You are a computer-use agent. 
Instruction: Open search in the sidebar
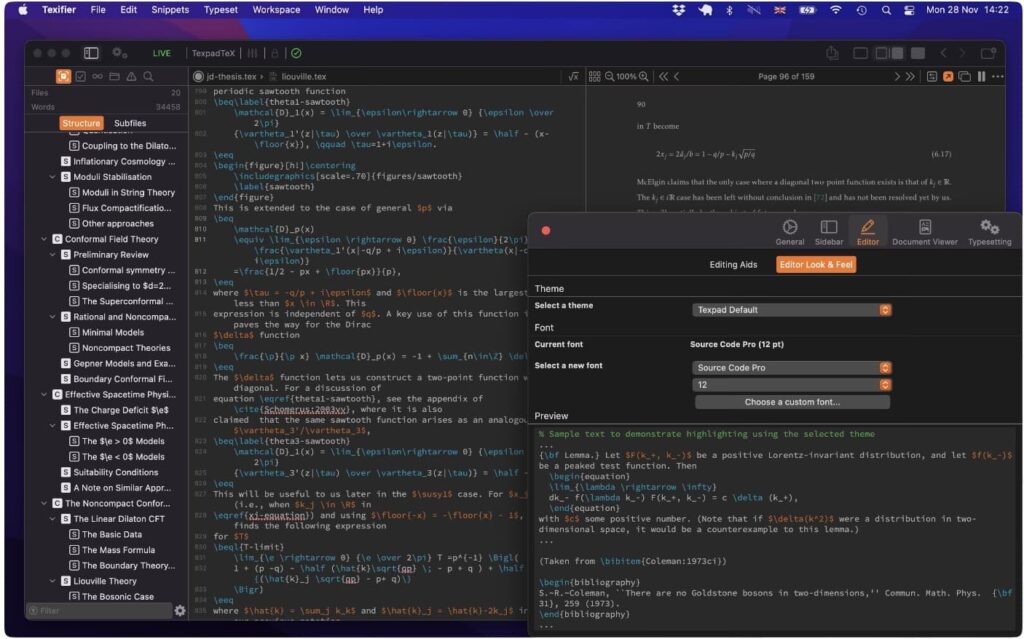(147, 77)
